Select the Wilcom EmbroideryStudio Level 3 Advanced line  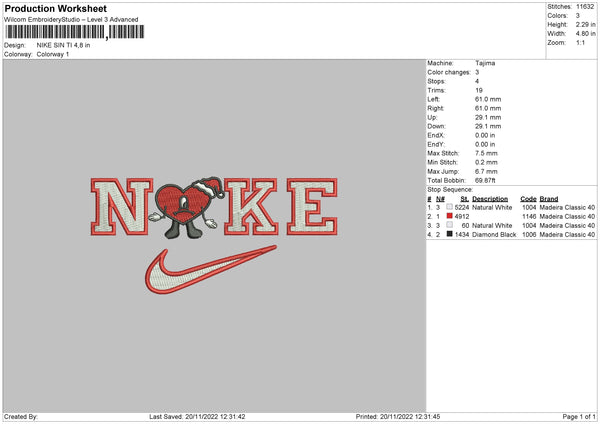pyautogui.click(x=71, y=20)
